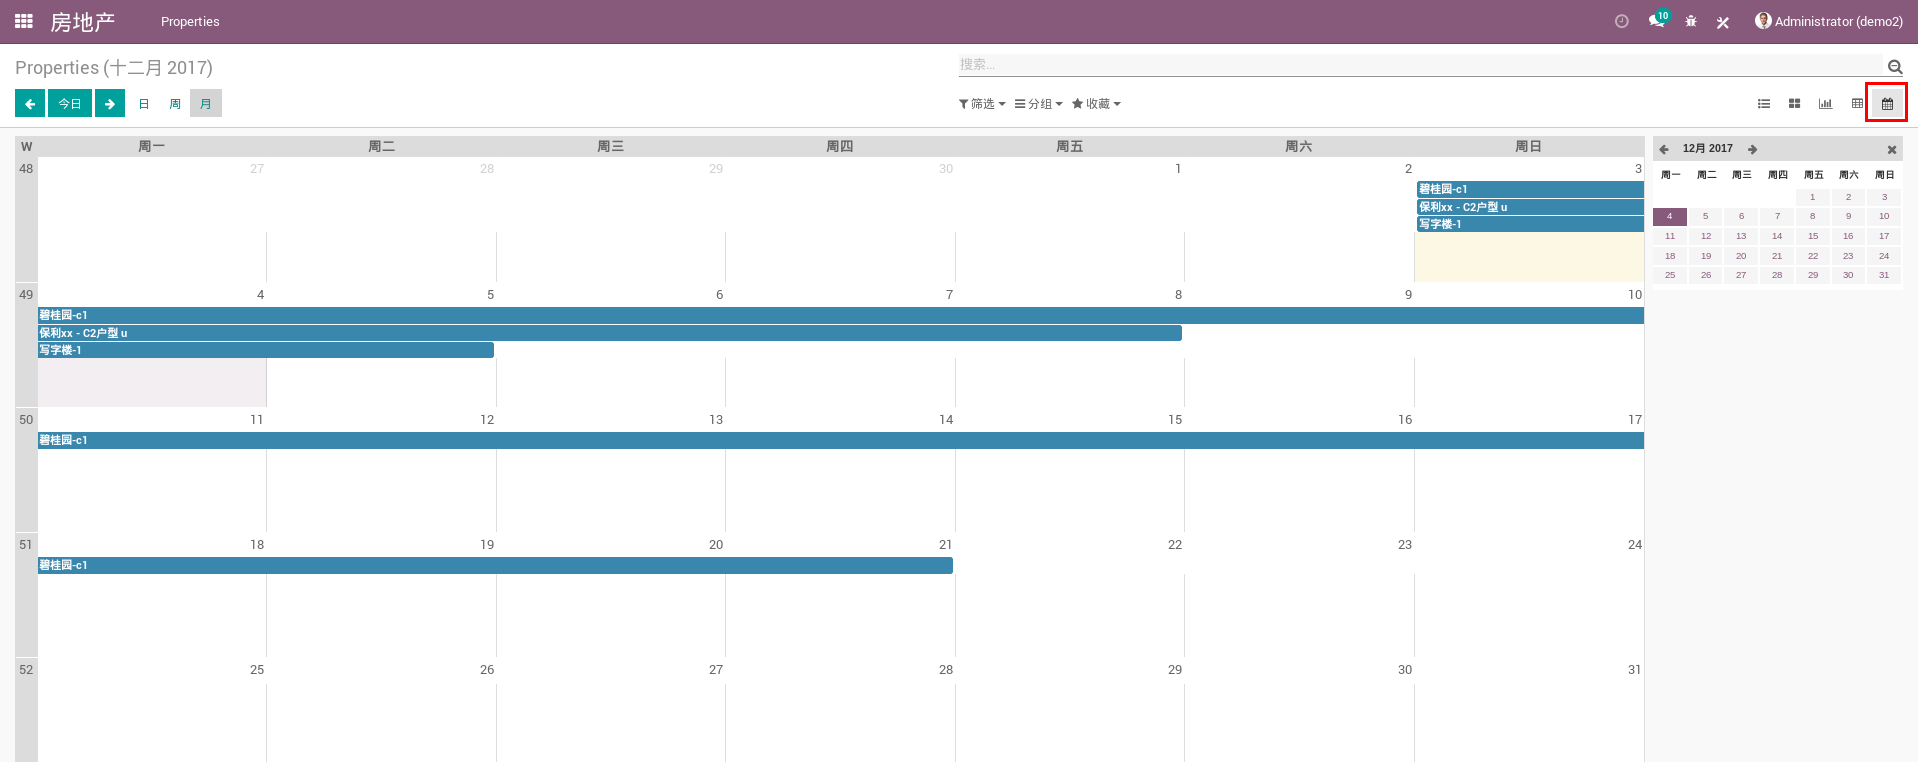Open the activities clock icon
The width and height of the screenshot is (1918, 762).
(1621, 21)
